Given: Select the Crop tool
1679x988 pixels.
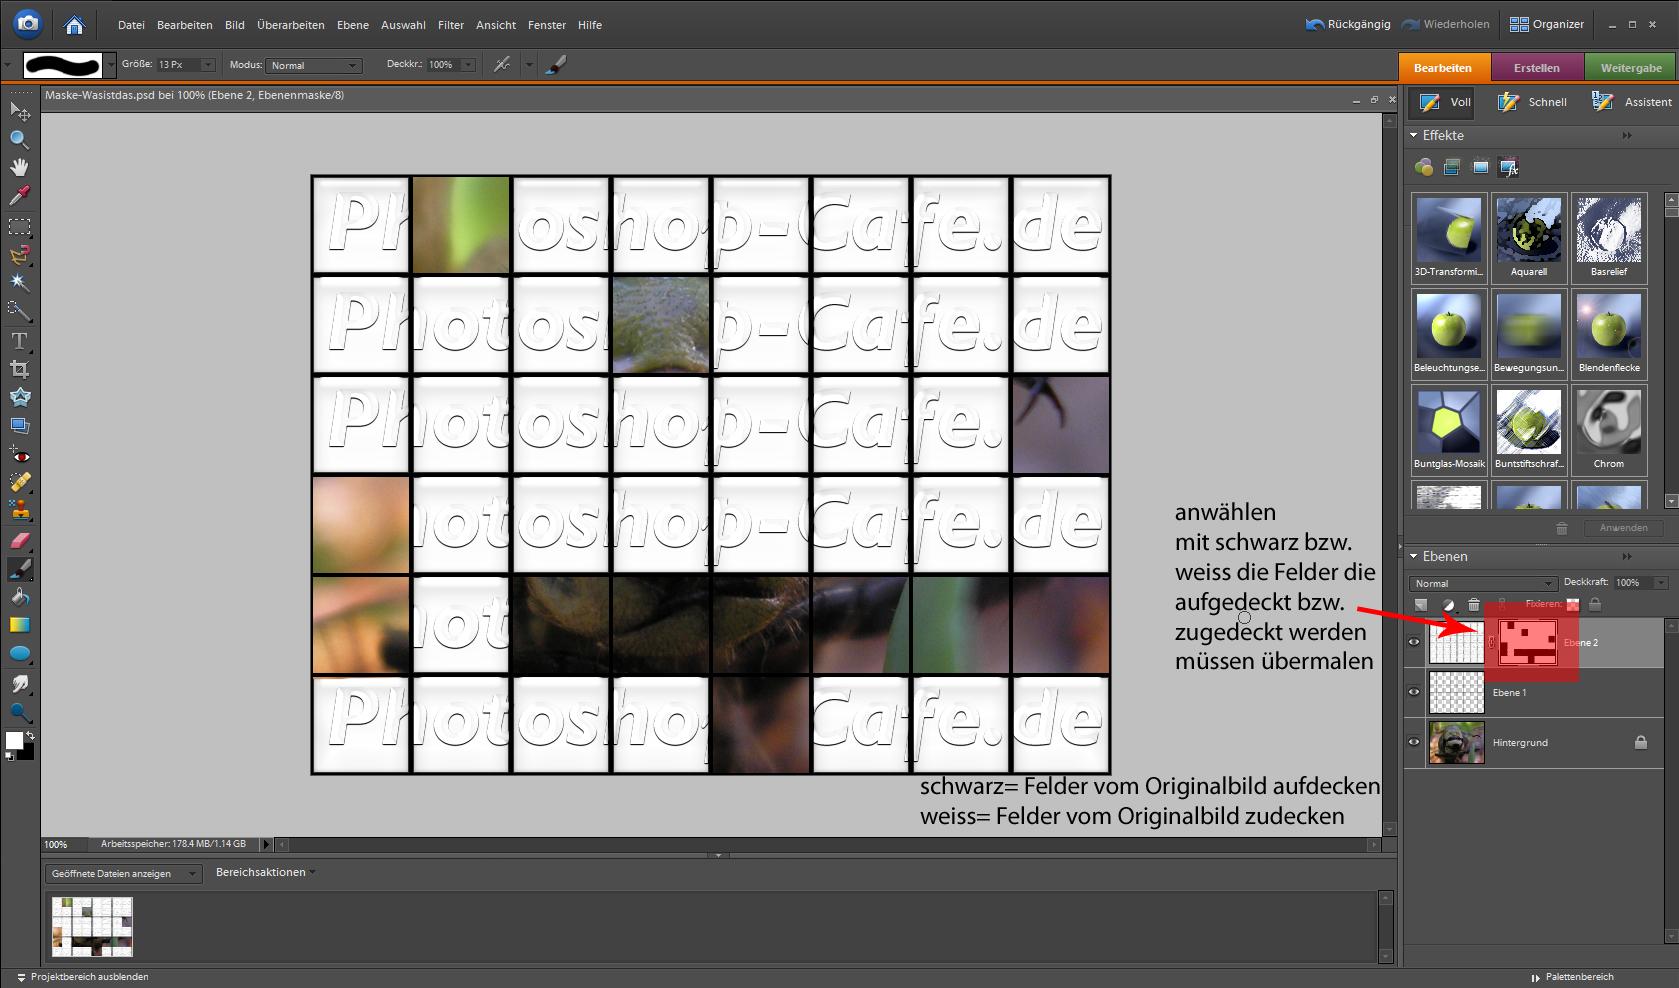Looking at the screenshot, I should click(19, 369).
